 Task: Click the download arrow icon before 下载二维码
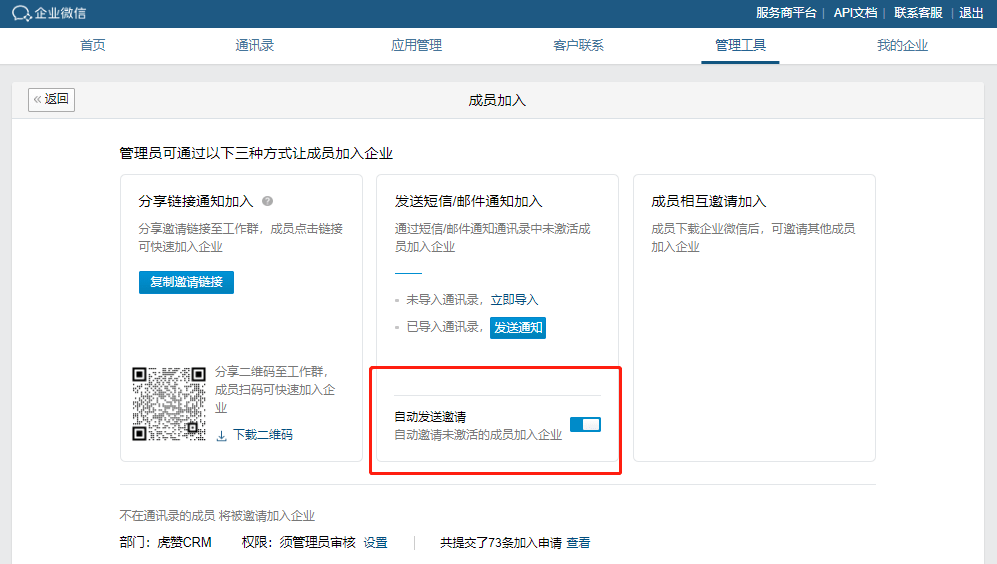[221, 436]
